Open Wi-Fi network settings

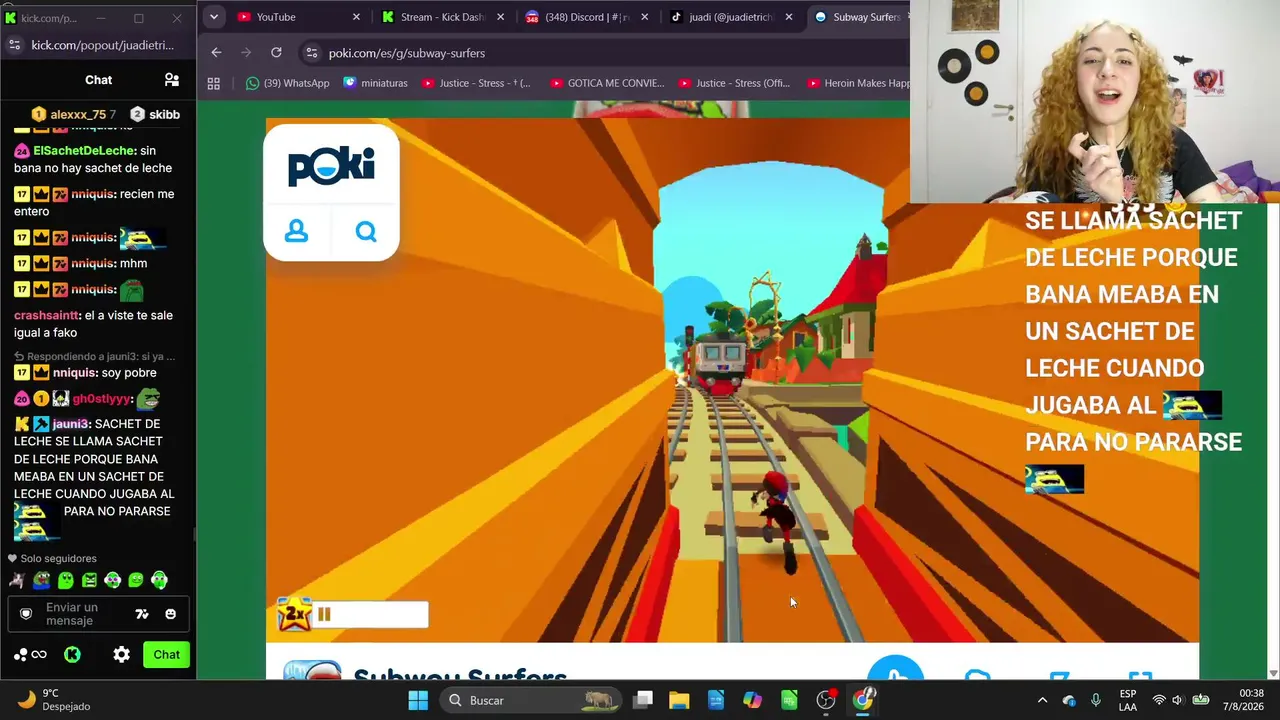[x=1159, y=700]
